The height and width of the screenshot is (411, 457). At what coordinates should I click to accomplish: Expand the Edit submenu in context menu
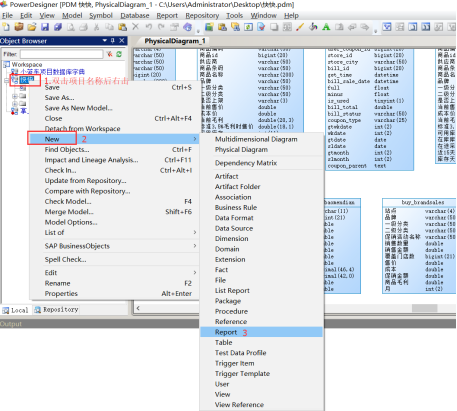click(x=195, y=273)
